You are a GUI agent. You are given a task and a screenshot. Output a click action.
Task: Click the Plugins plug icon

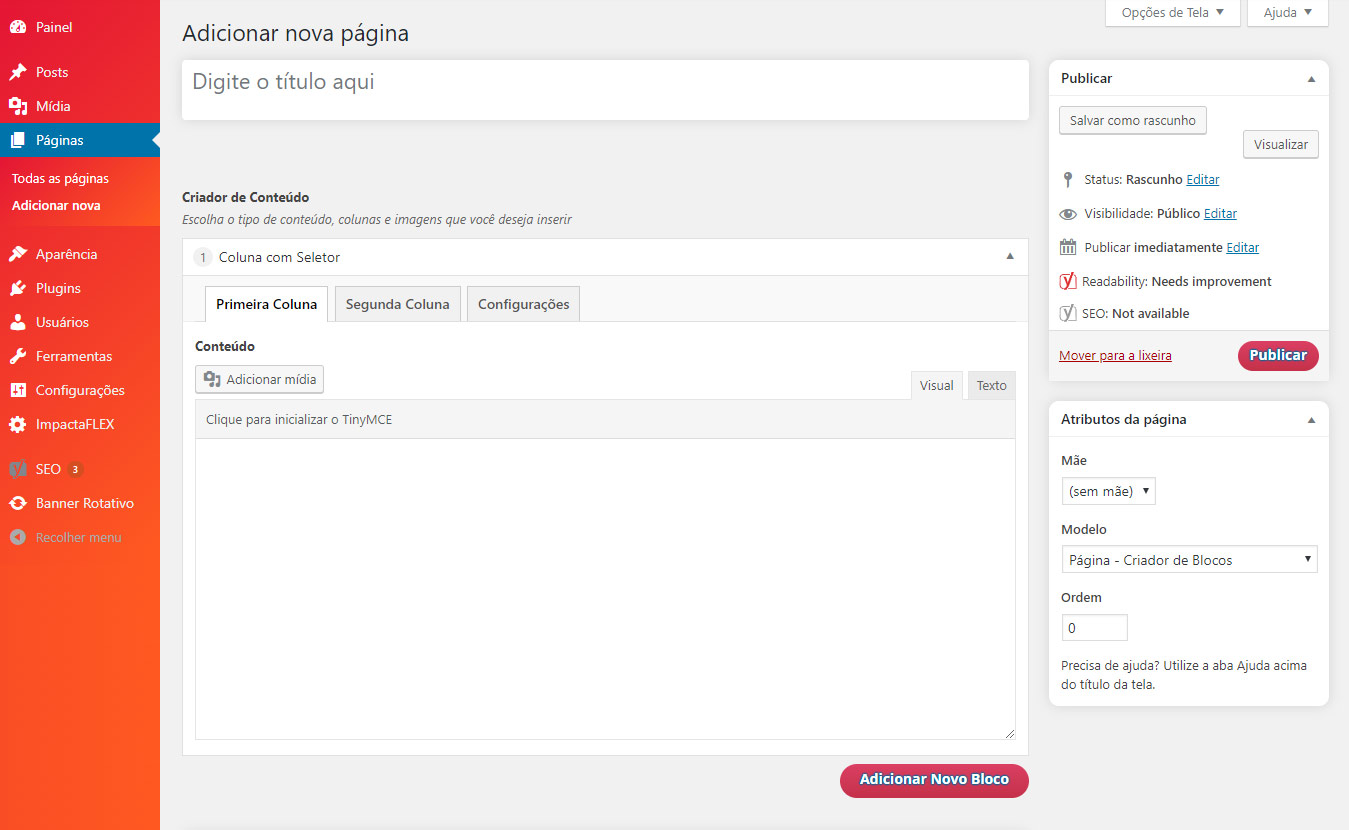(x=18, y=288)
